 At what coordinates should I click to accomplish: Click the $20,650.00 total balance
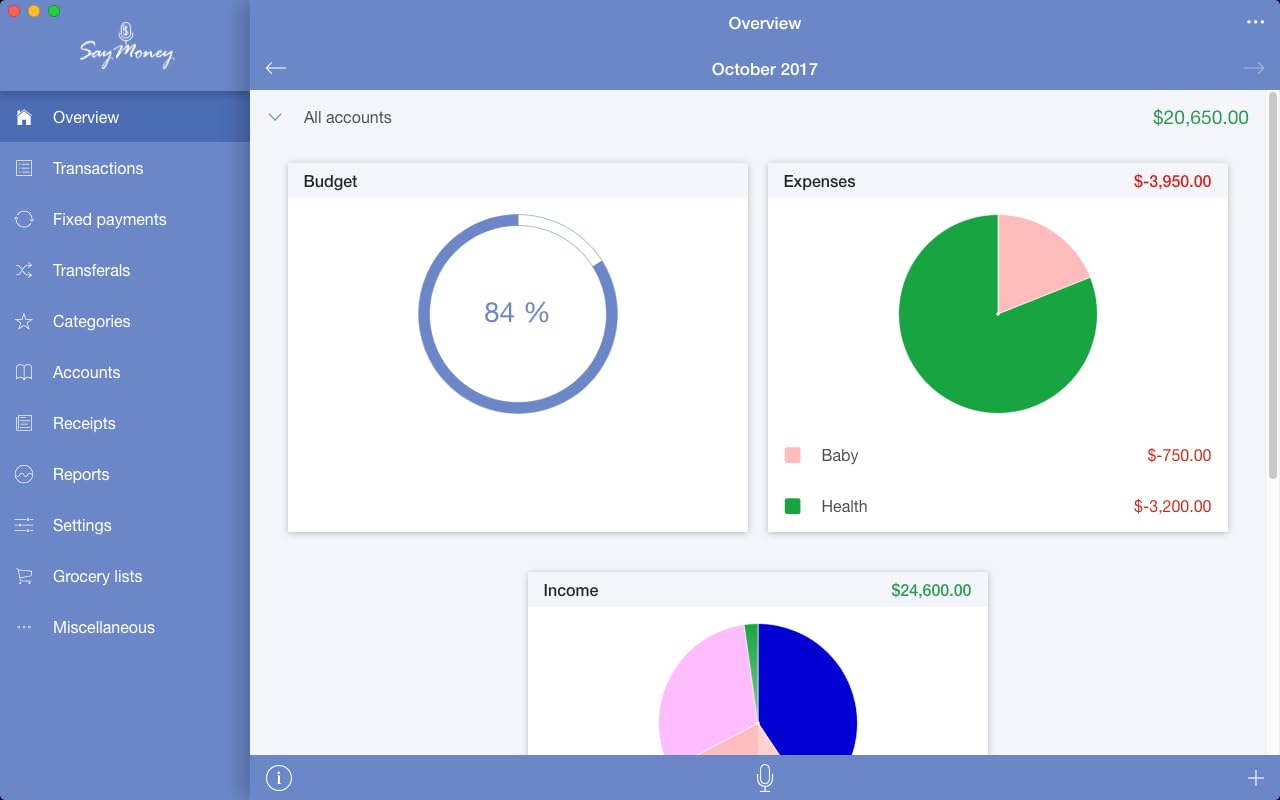coord(1201,117)
